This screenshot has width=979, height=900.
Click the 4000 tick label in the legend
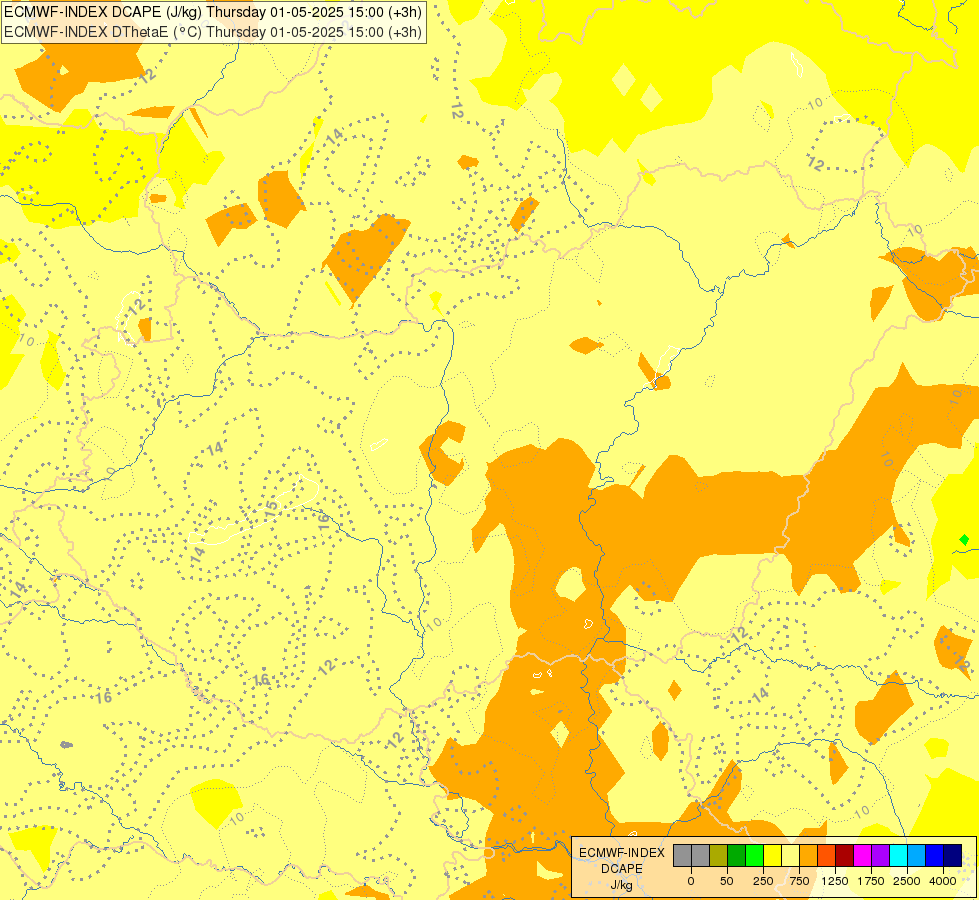tap(942, 881)
